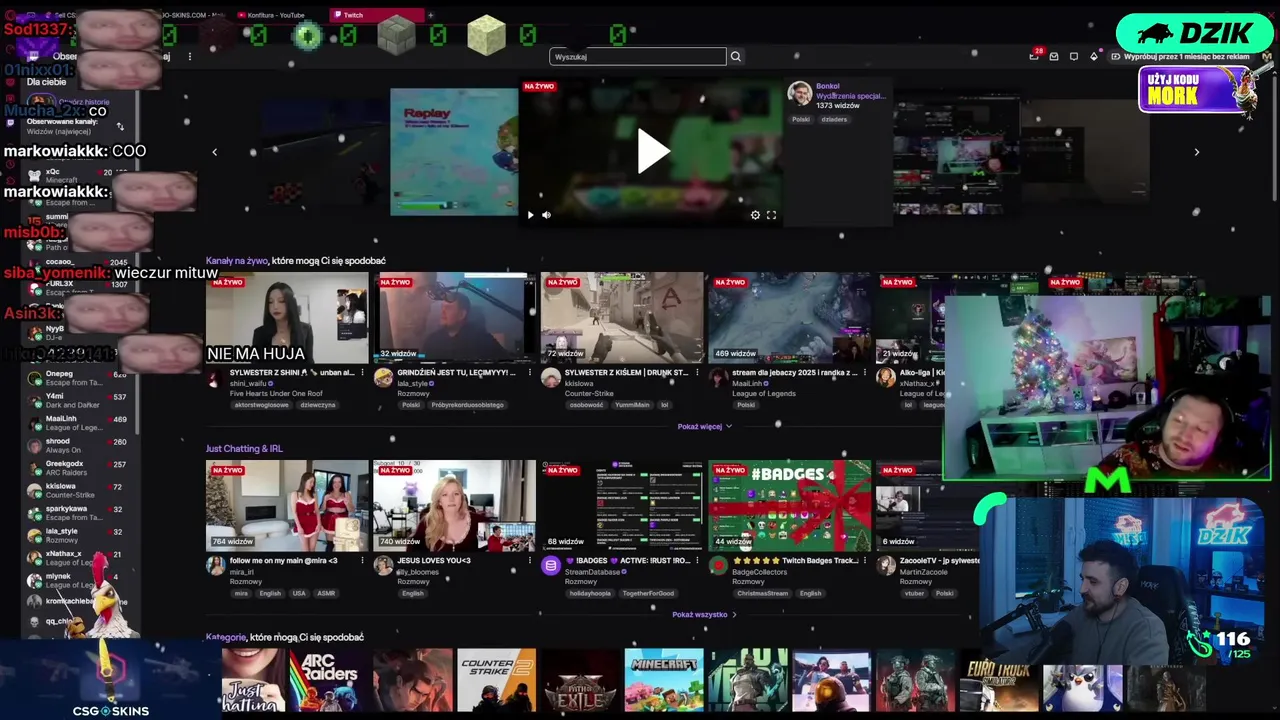
Task: Open Minecraft category card
Action: [x=664, y=680]
